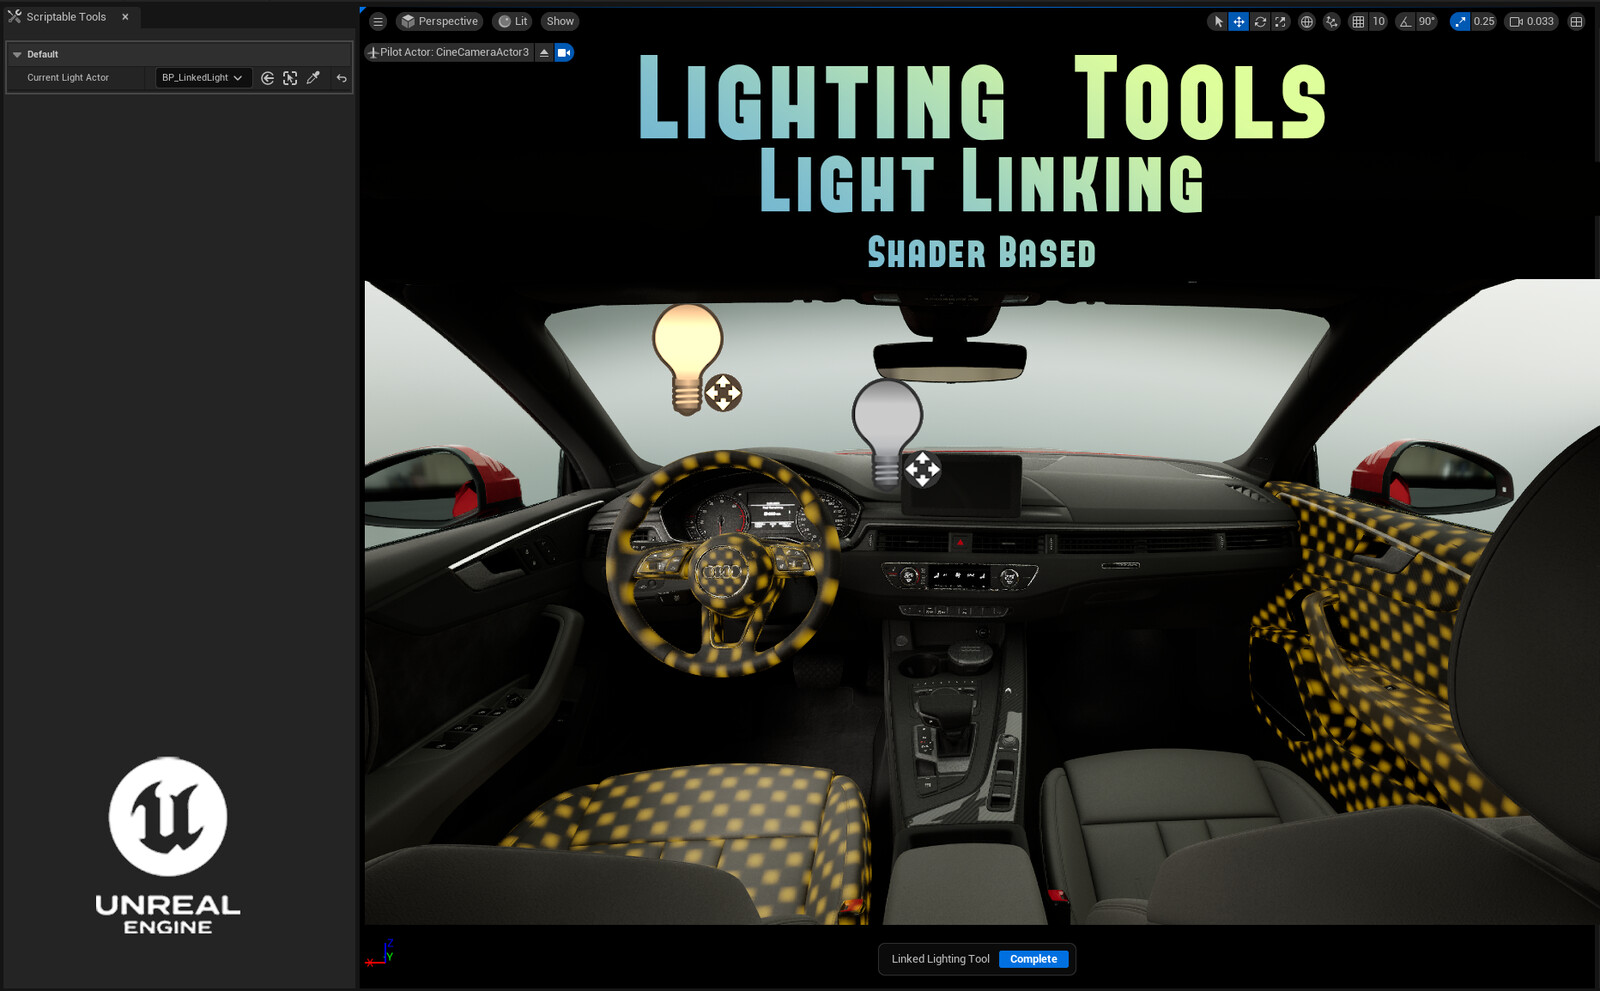Eject from piloted camera actor
The image size is (1600, 991).
pos(544,52)
